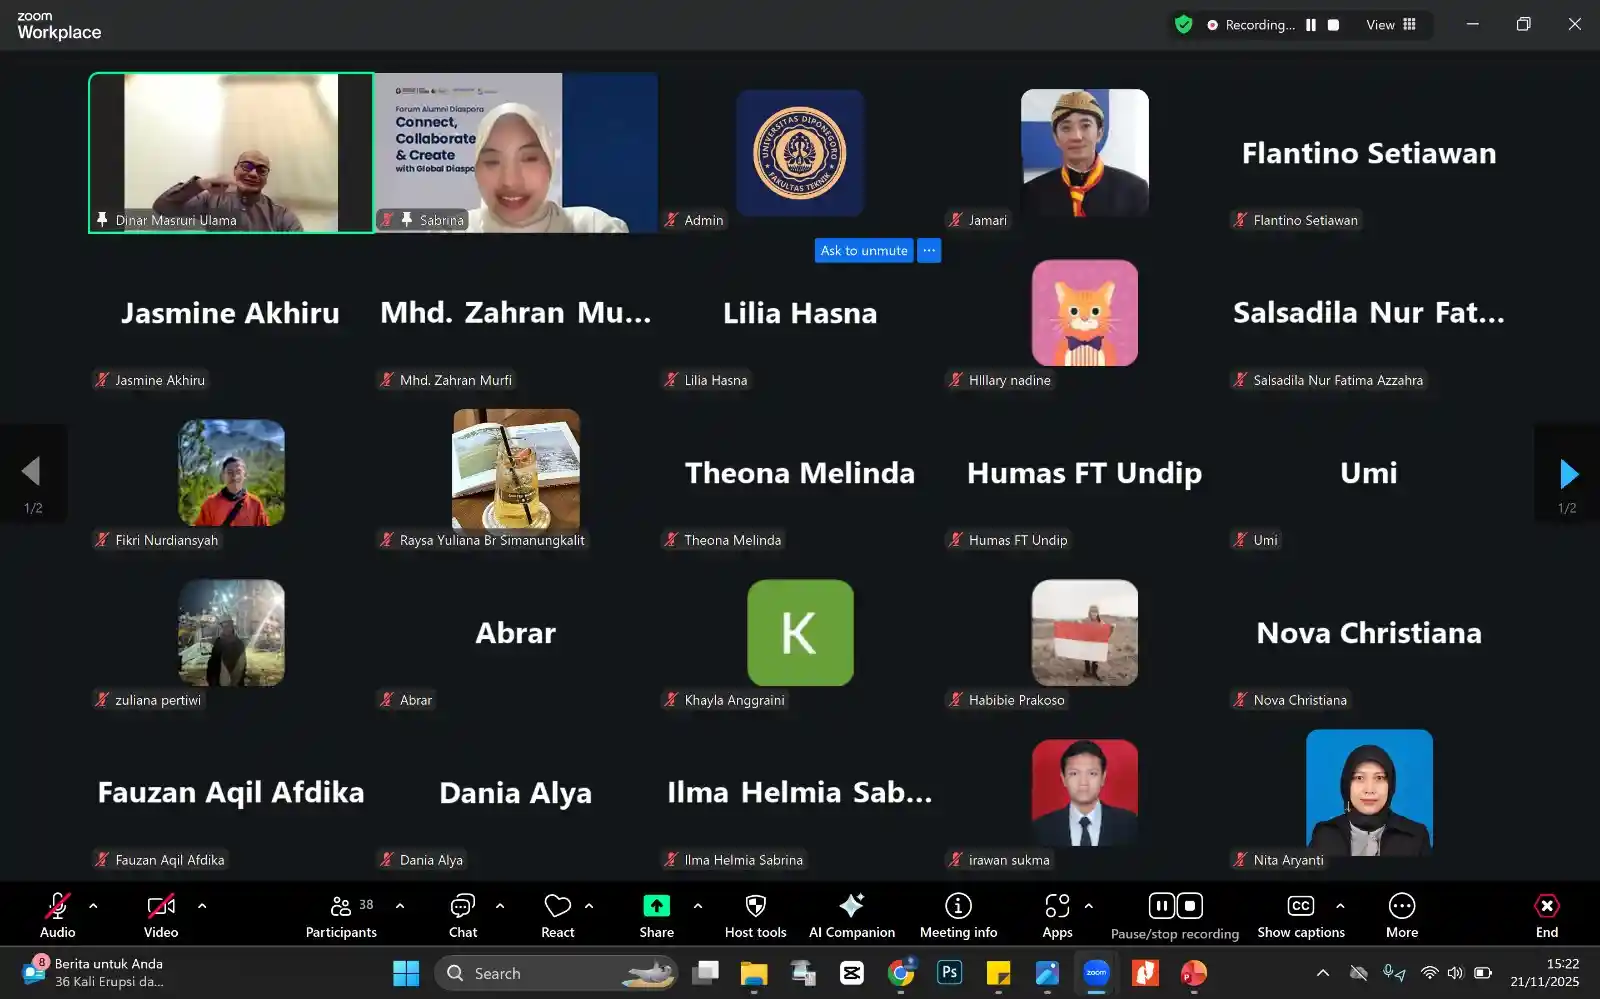Start screen Share
The height and width of the screenshot is (999, 1600).
point(656,914)
